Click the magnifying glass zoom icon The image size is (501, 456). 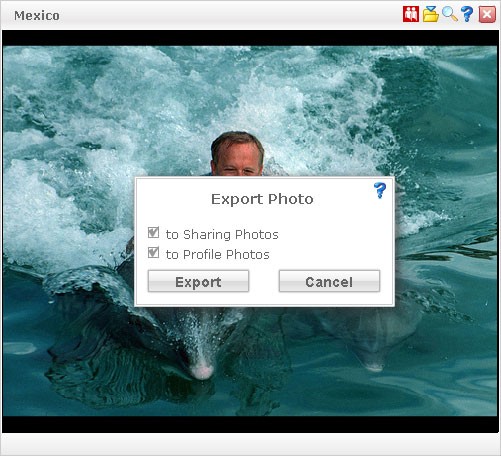coord(449,14)
